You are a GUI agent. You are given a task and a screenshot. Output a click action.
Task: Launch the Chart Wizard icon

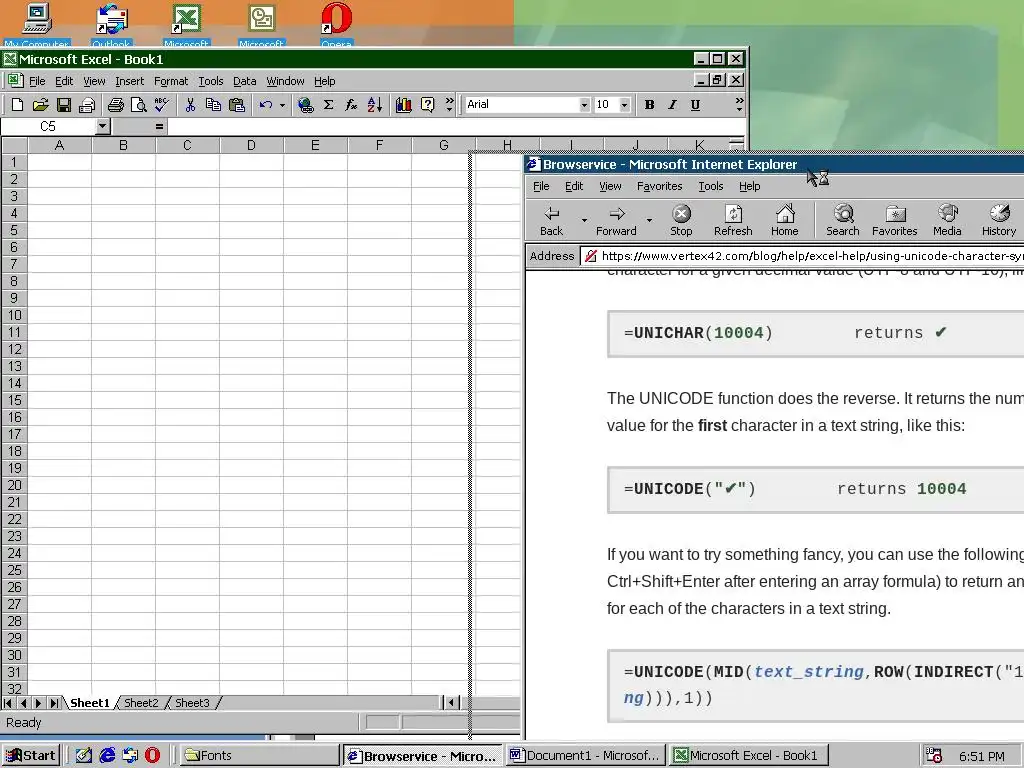(404, 104)
